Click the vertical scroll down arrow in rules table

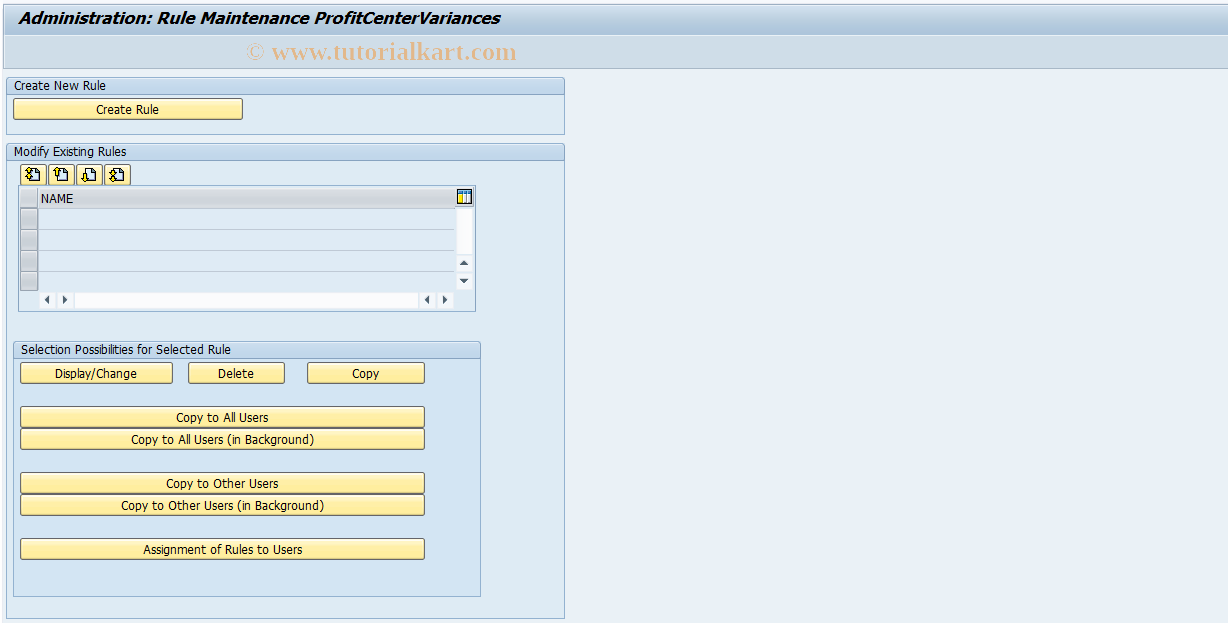coord(464,281)
